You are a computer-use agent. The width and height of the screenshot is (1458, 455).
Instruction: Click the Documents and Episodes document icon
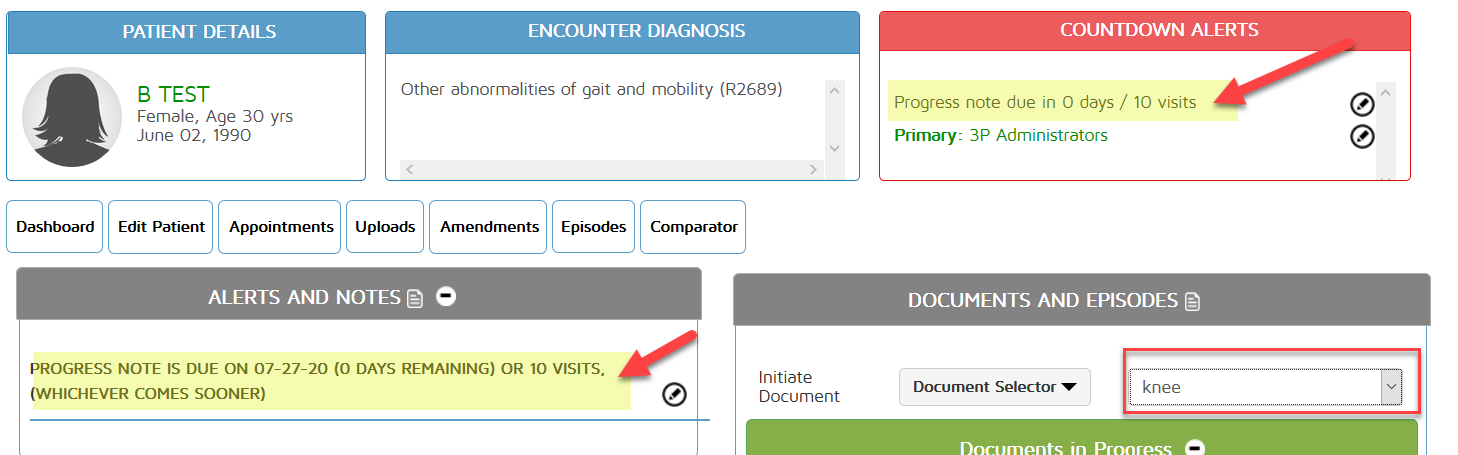click(1192, 301)
